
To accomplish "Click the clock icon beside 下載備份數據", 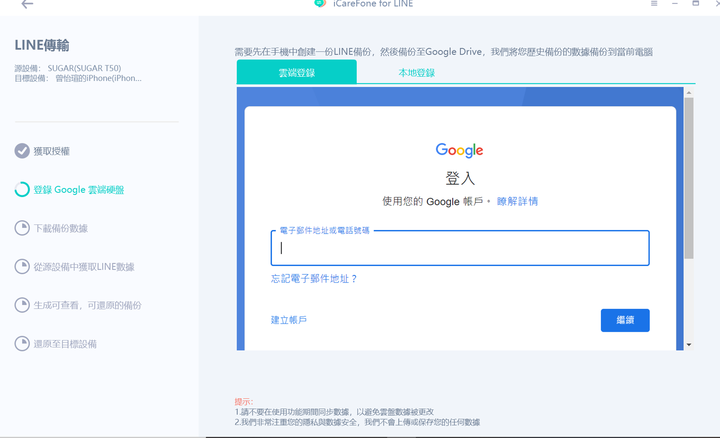I will click(x=22, y=228).
